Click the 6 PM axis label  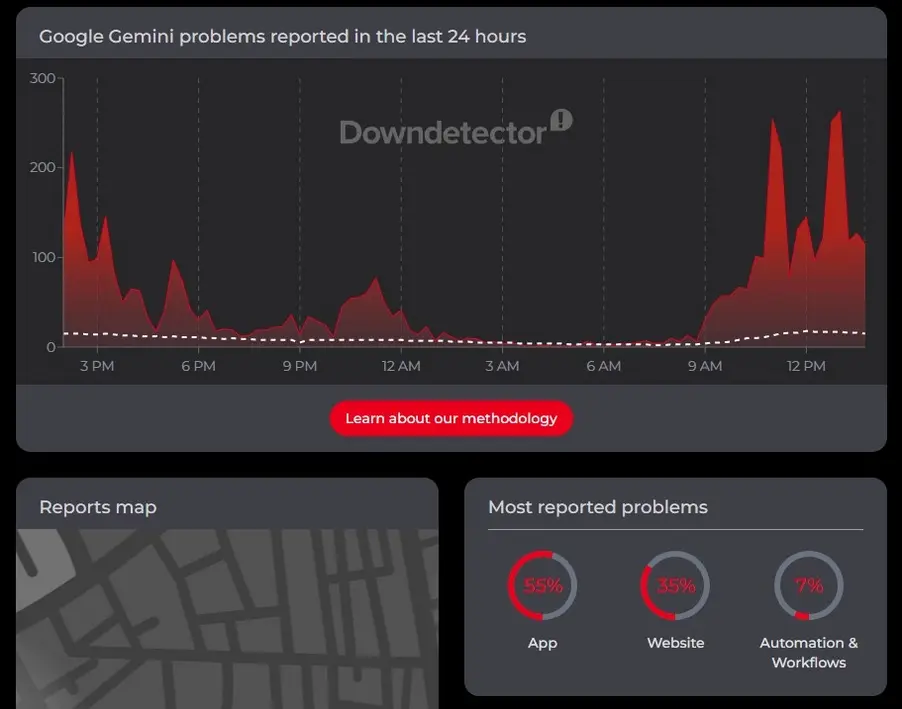[198, 366]
